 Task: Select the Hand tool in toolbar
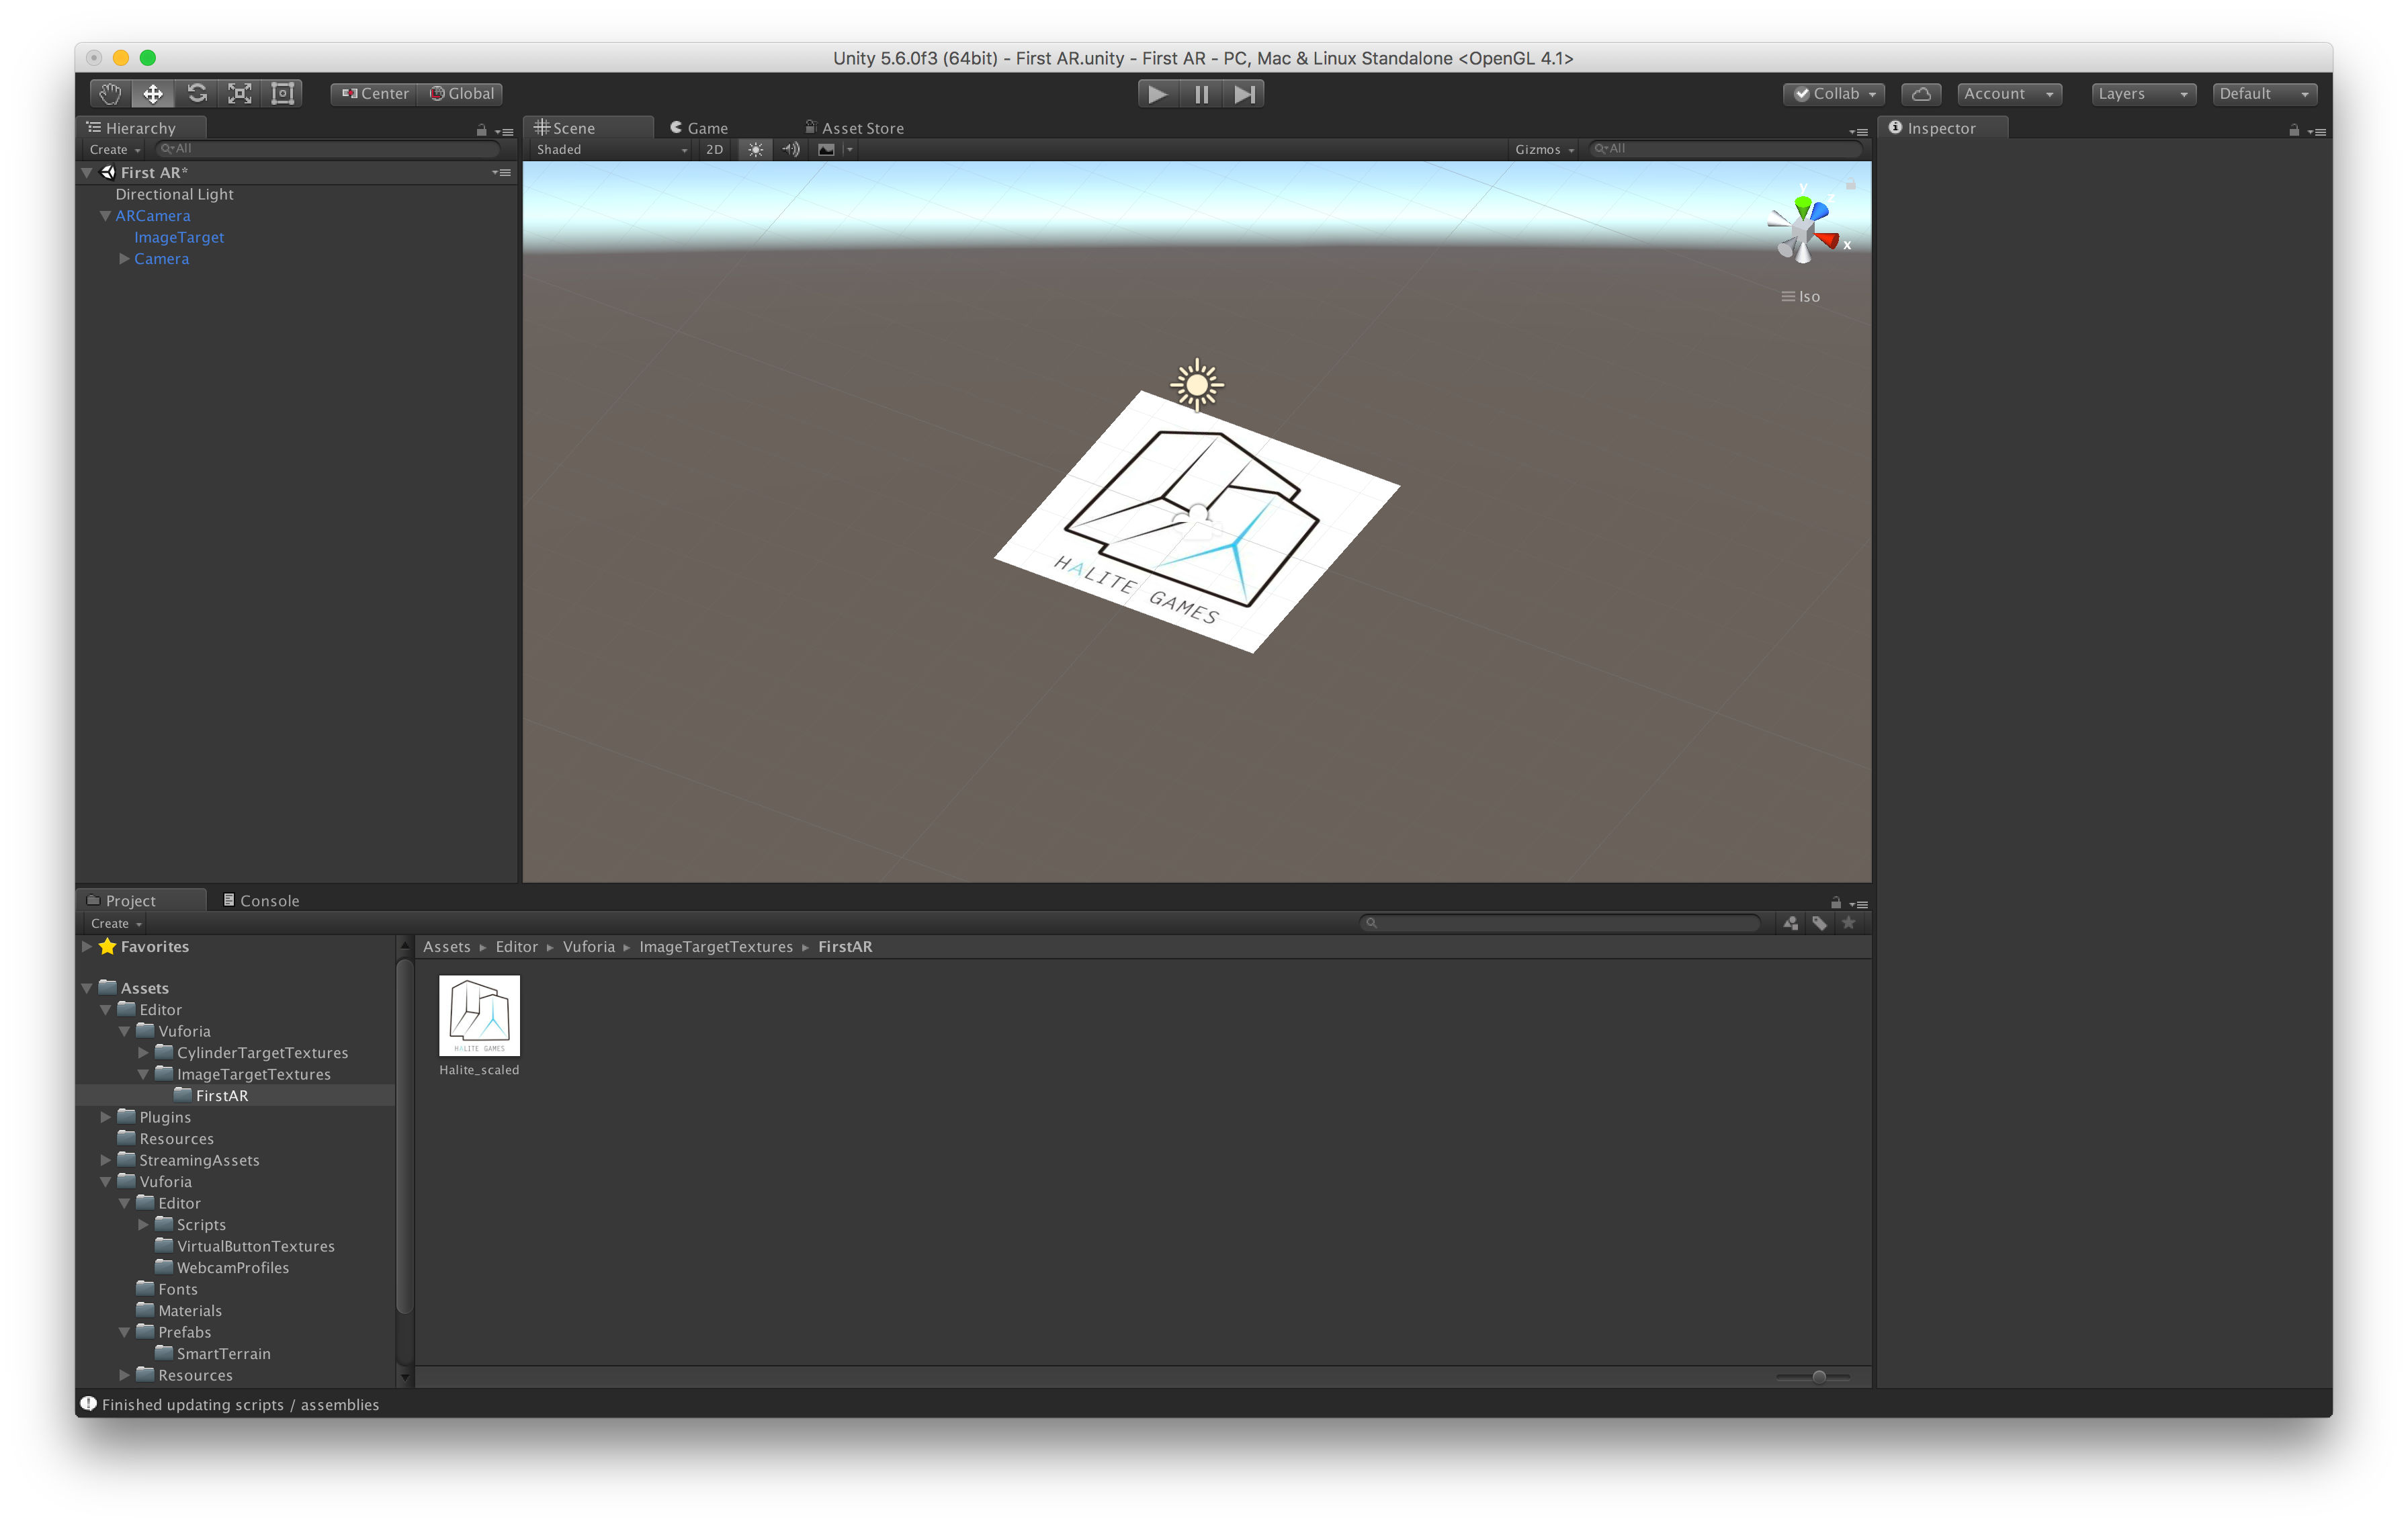click(x=110, y=94)
